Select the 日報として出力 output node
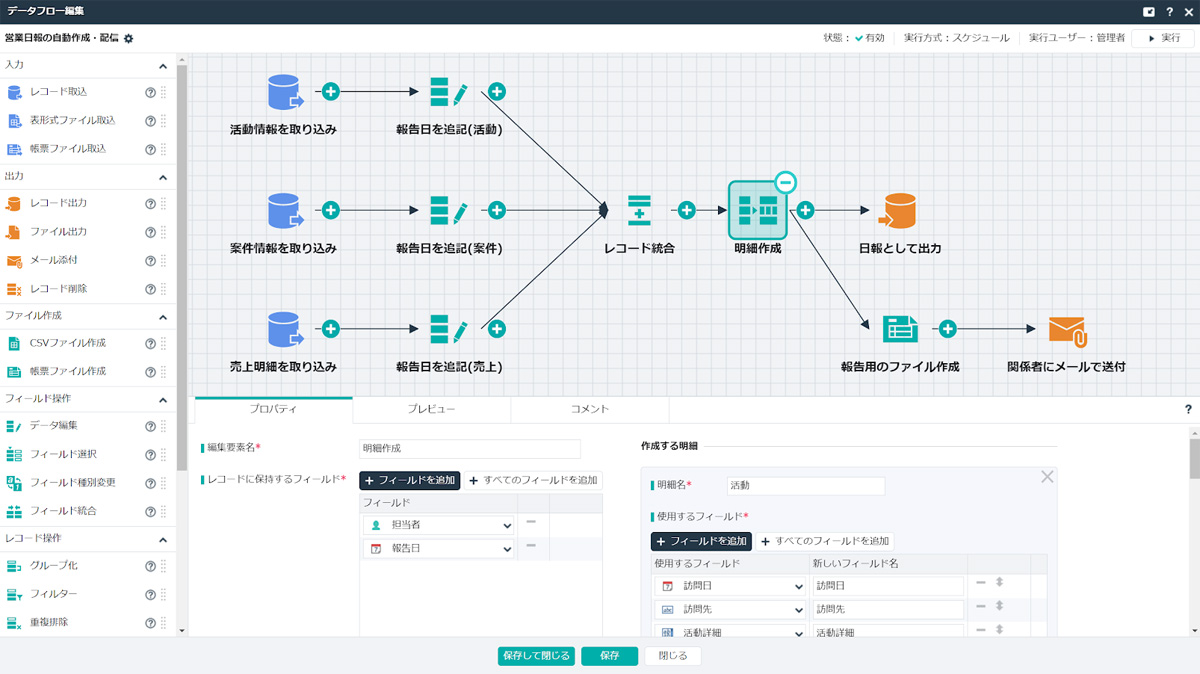Image resolution: width=1200 pixels, height=674 pixels. [898, 211]
